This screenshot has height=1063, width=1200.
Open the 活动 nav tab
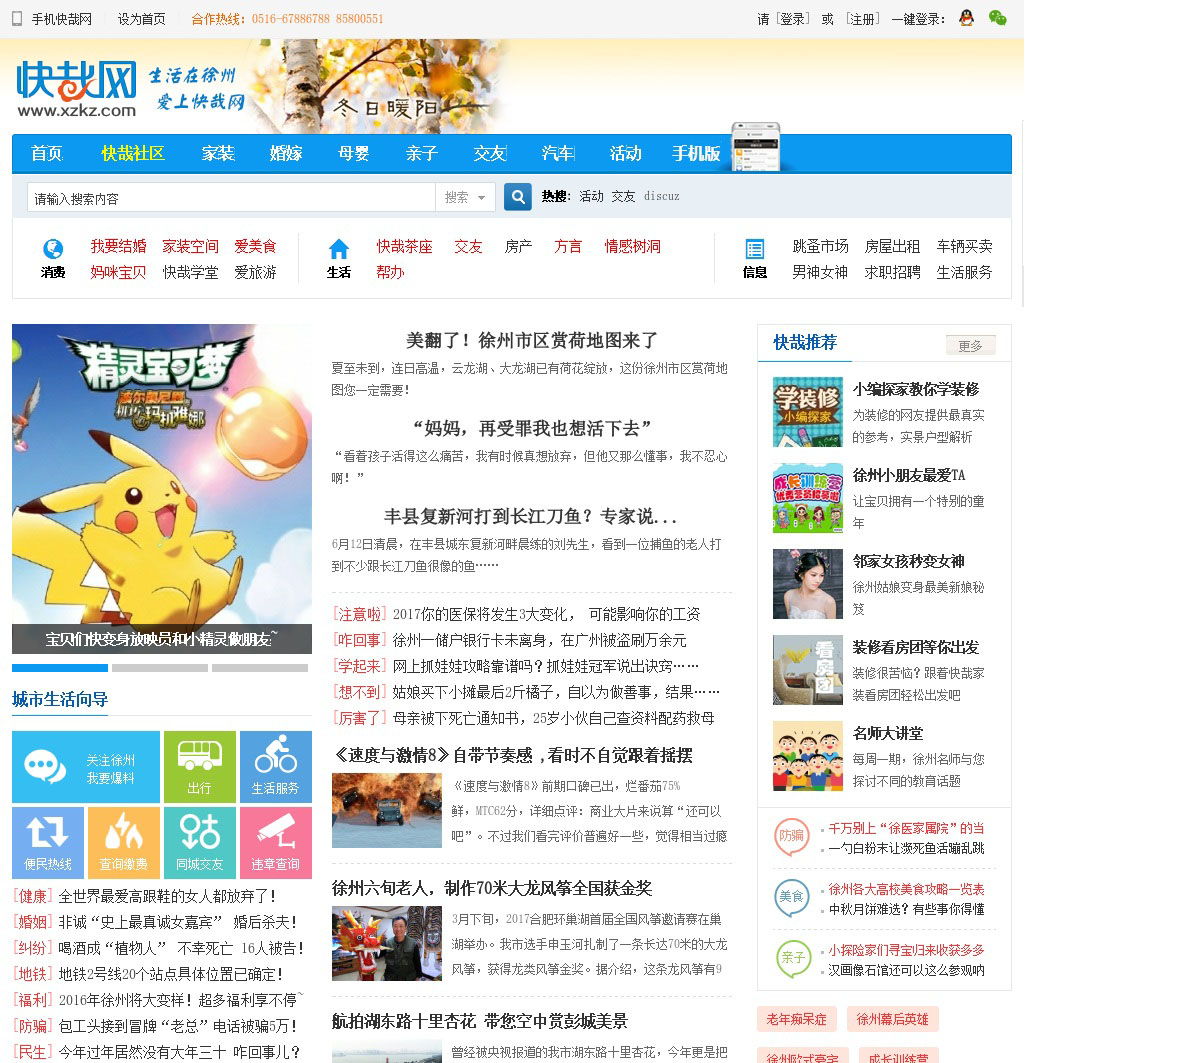click(626, 153)
